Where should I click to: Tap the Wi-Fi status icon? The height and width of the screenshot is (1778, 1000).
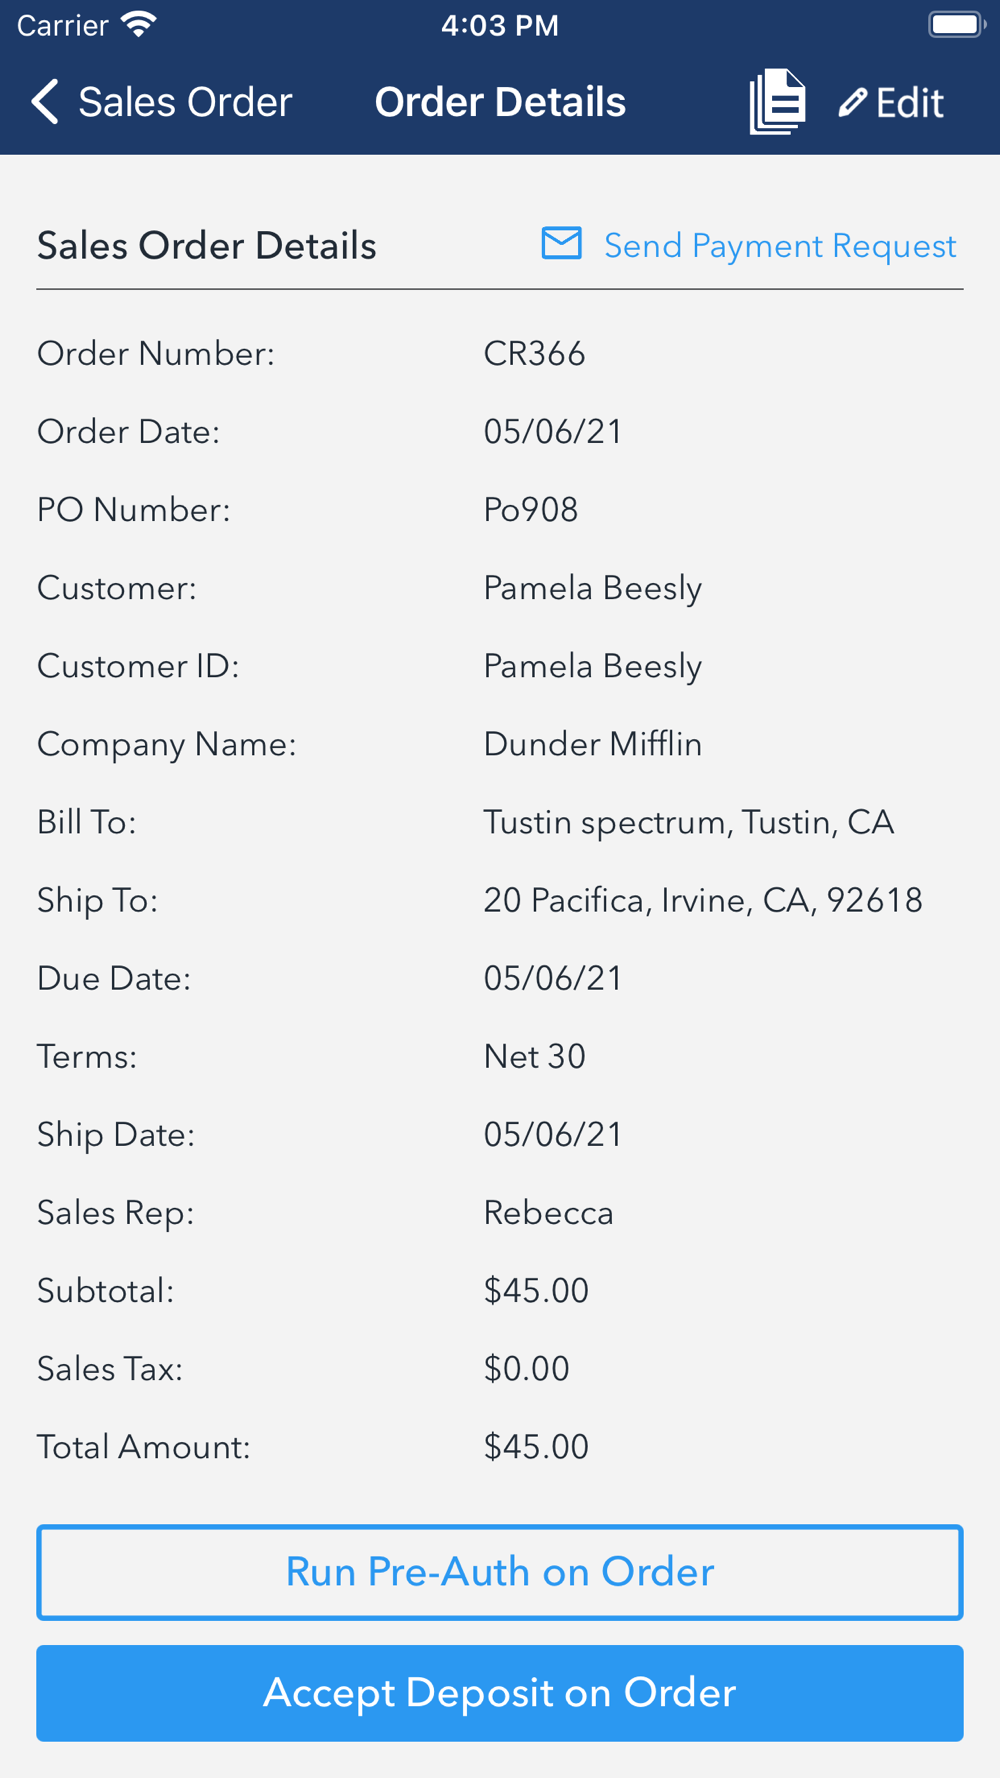138,25
